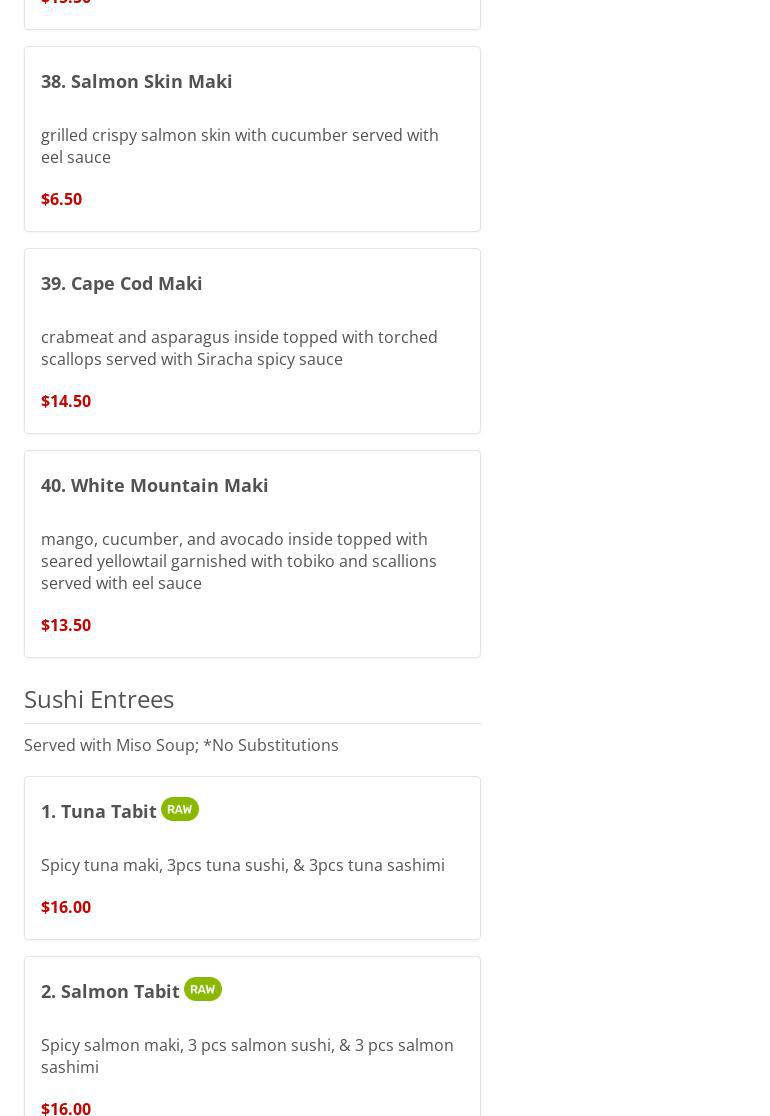Click the Sushi Entrees section heading
The image size is (770, 1116).
tap(99, 699)
